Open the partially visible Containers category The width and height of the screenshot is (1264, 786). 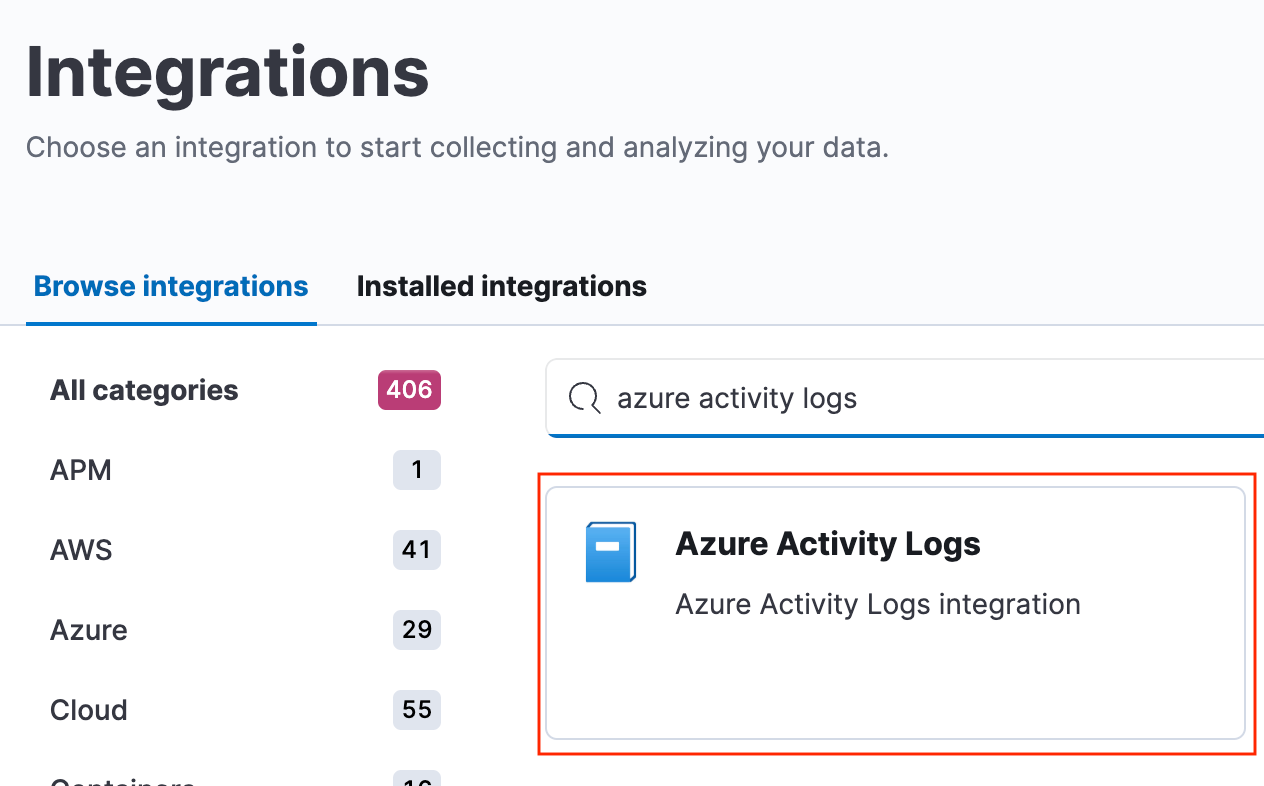(x=122, y=780)
